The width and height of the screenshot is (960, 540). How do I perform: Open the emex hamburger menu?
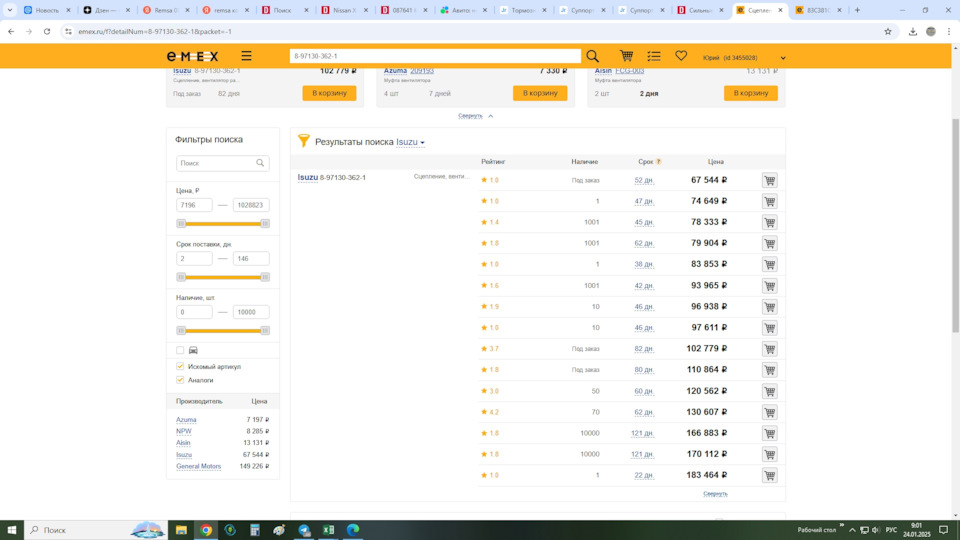246,56
